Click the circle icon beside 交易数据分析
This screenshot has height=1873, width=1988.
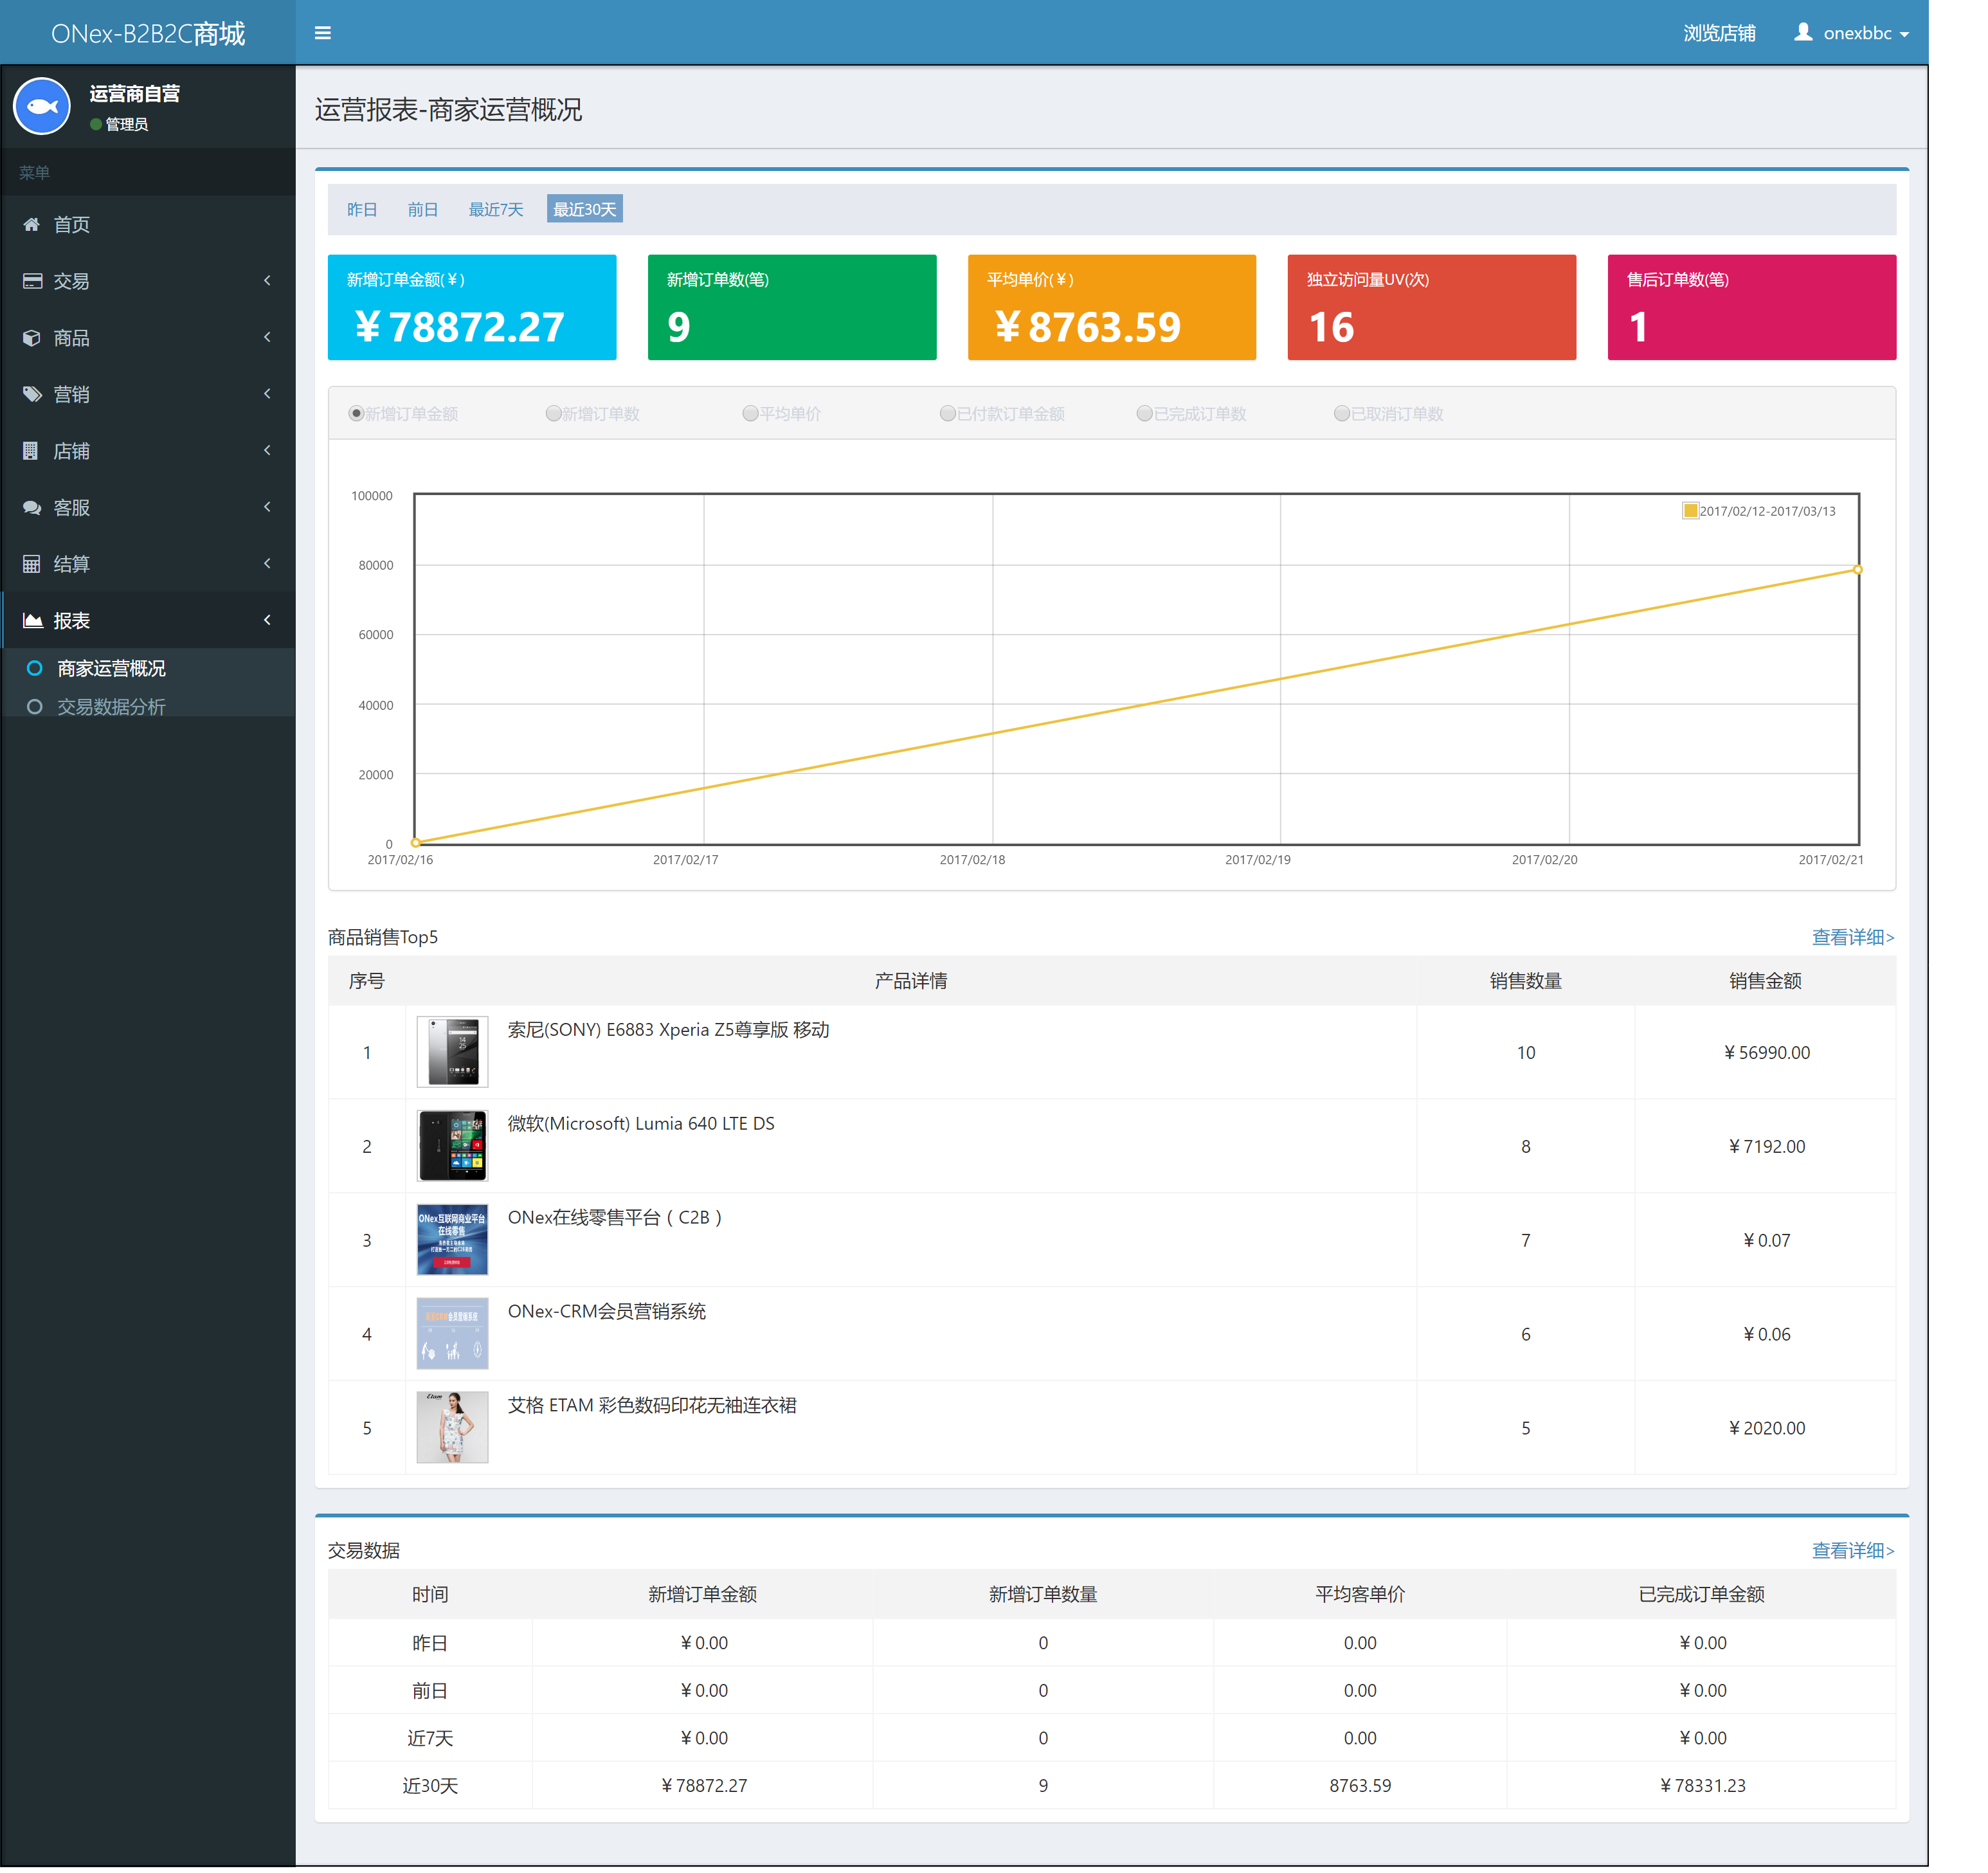pos(34,707)
